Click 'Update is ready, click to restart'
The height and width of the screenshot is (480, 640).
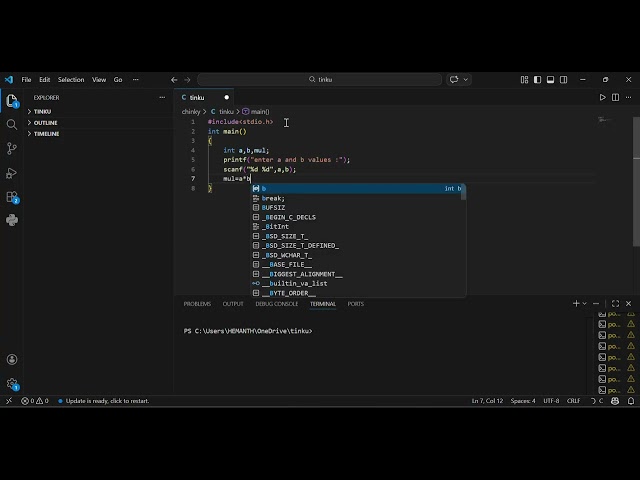[104, 401]
